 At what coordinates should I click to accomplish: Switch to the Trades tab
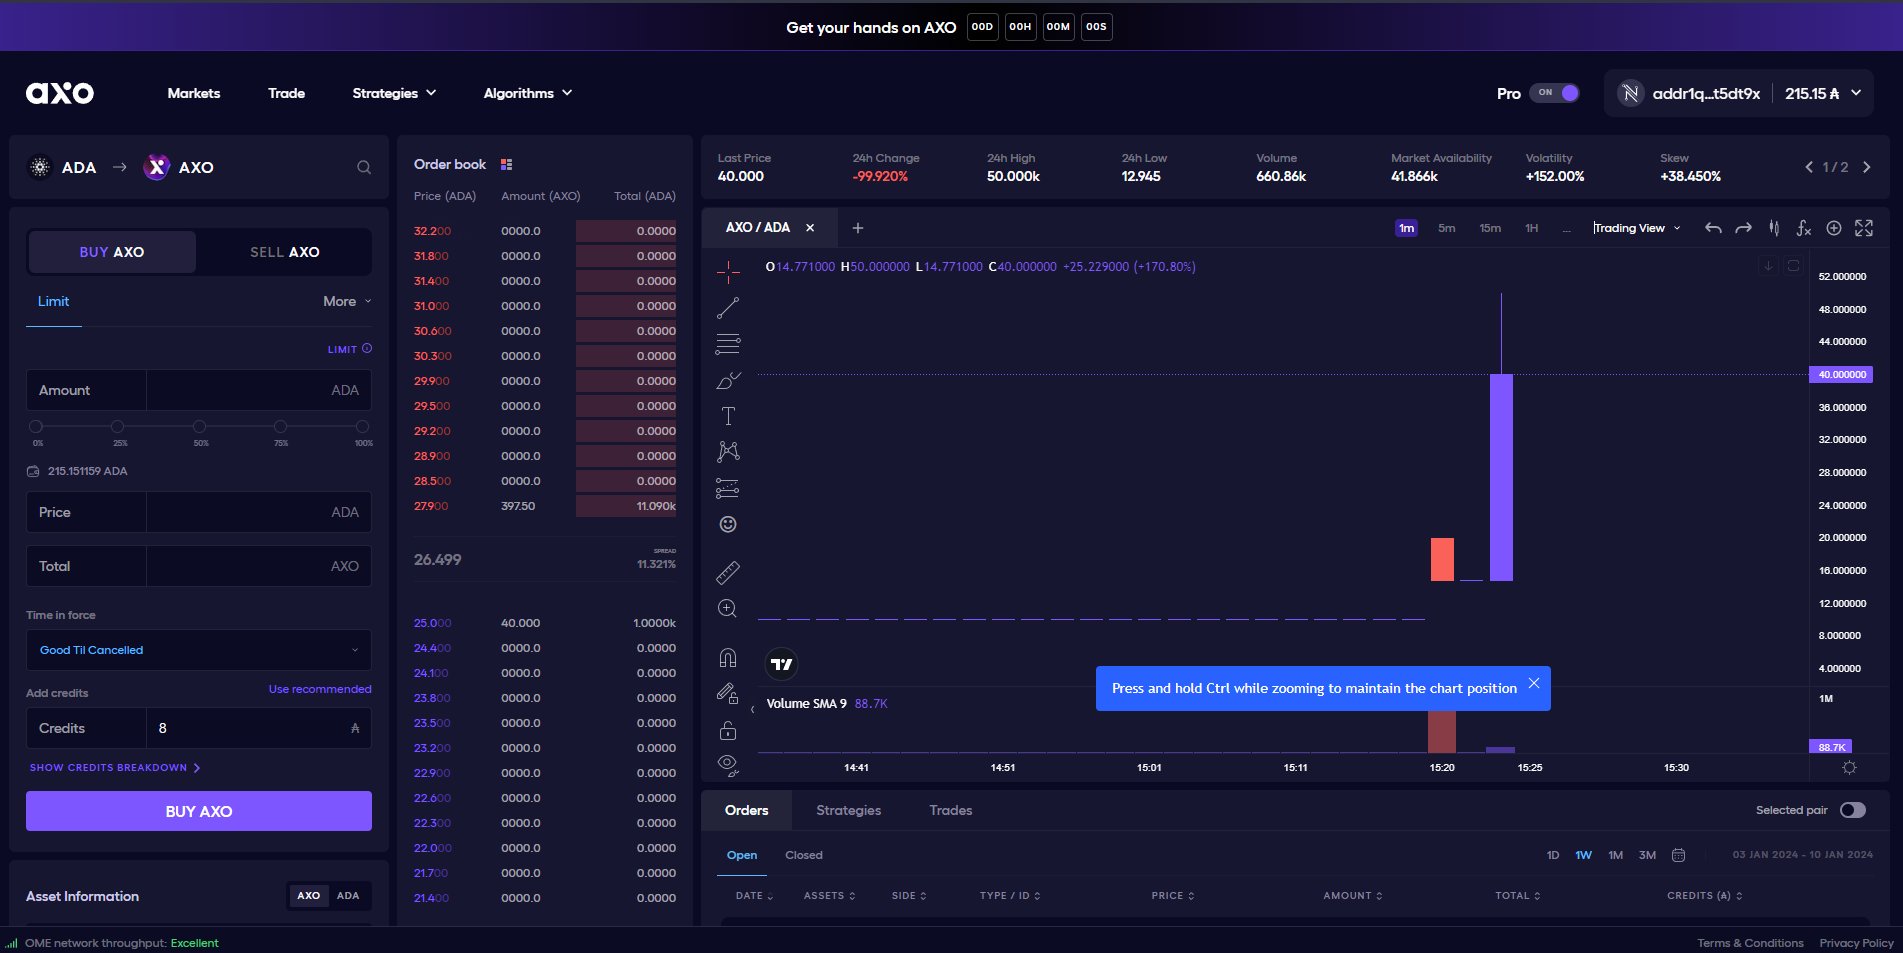tap(950, 810)
